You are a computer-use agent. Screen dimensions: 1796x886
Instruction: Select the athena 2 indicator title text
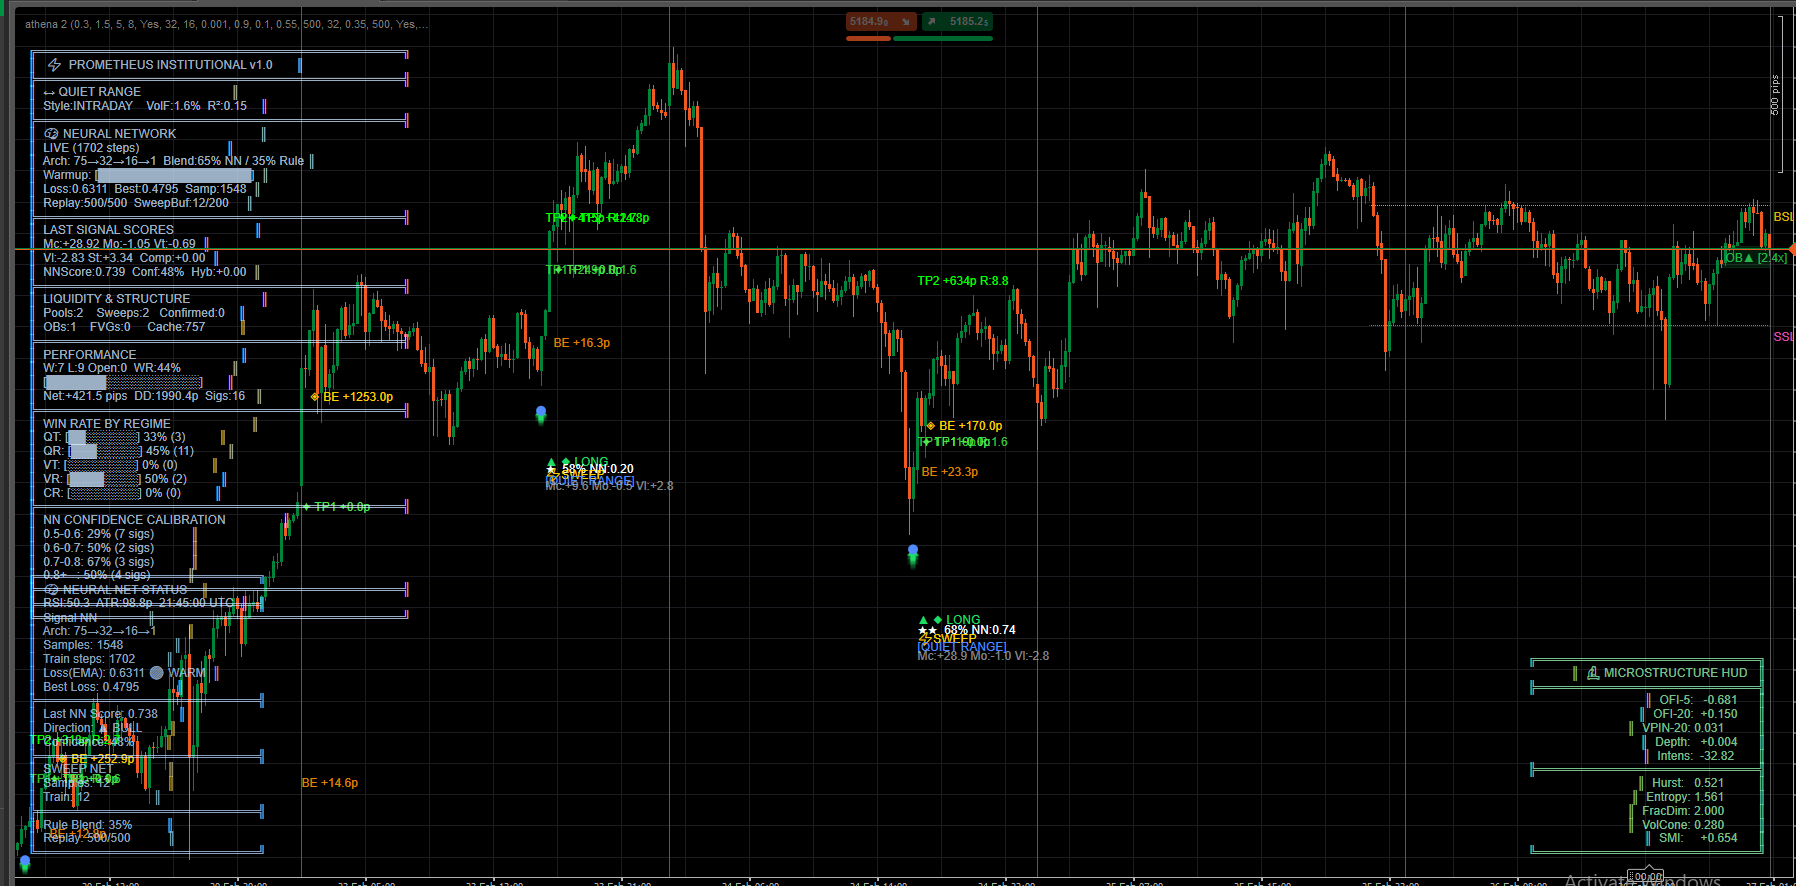tap(225, 24)
